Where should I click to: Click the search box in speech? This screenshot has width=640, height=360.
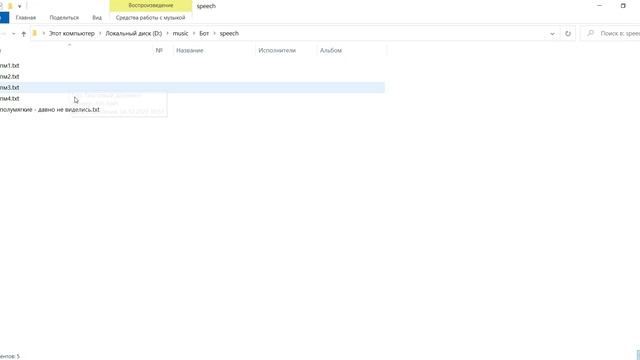point(610,33)
